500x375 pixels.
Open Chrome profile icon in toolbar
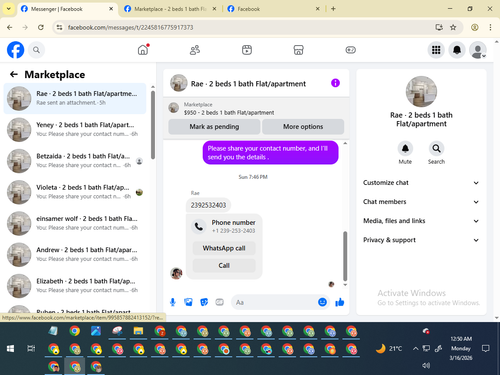pyautogui.click(x=475, y=27)
